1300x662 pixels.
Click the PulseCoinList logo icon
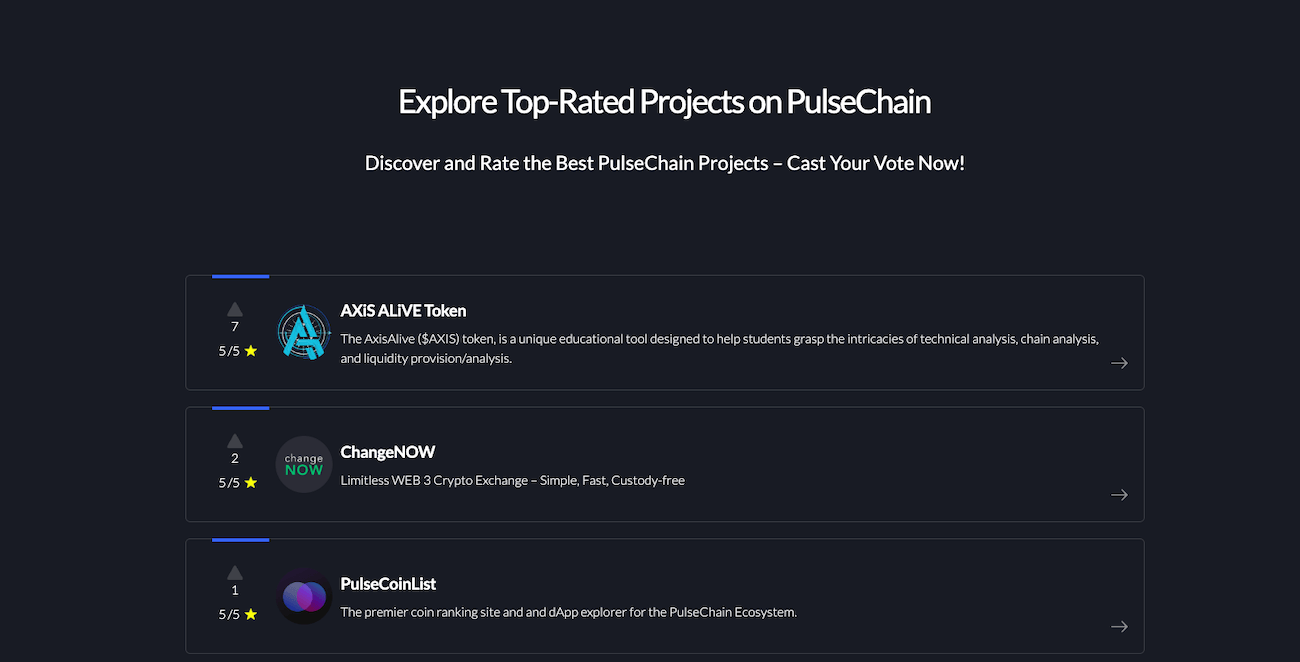(303, 596)
